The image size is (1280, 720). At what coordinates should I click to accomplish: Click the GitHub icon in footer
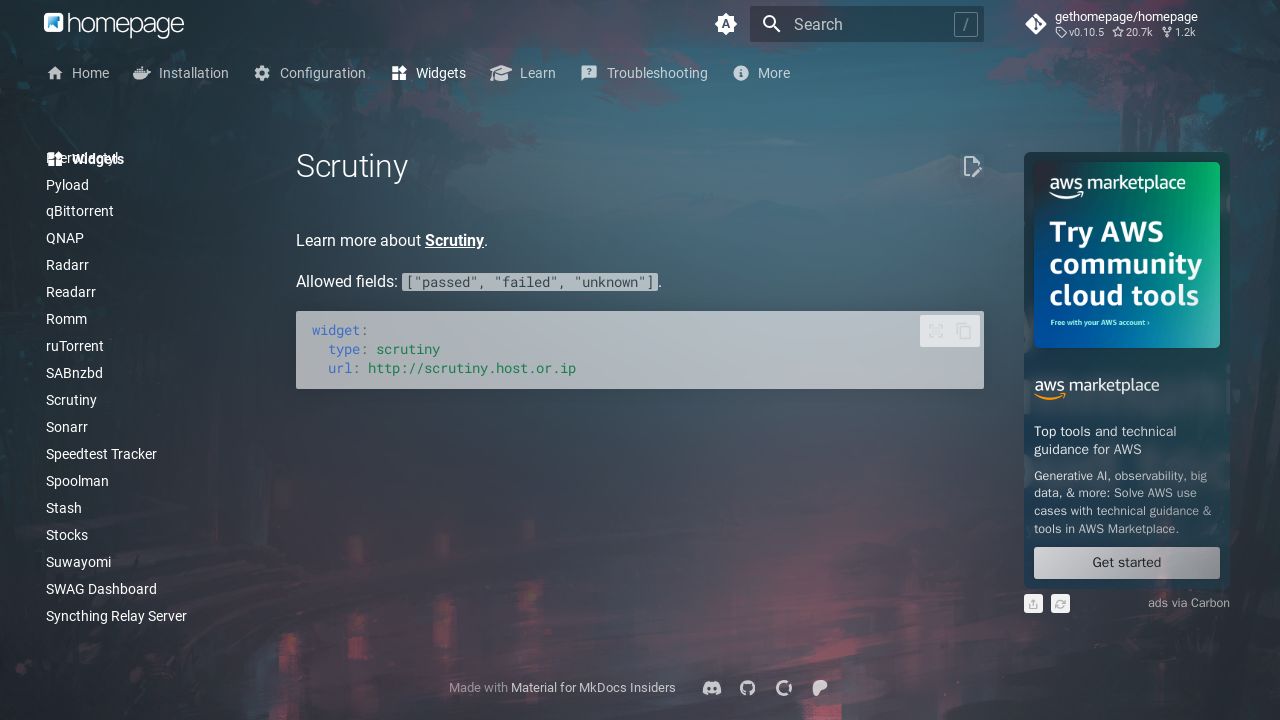click(x=748, y=688)
